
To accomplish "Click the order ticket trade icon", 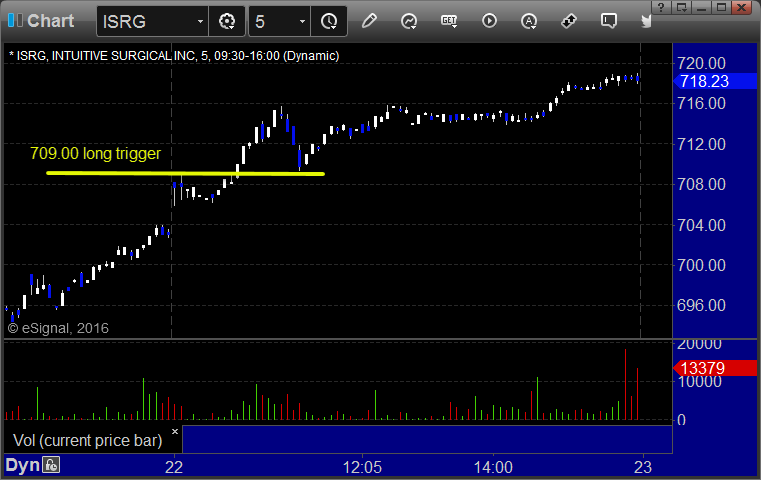I will (x=569, y=21).
